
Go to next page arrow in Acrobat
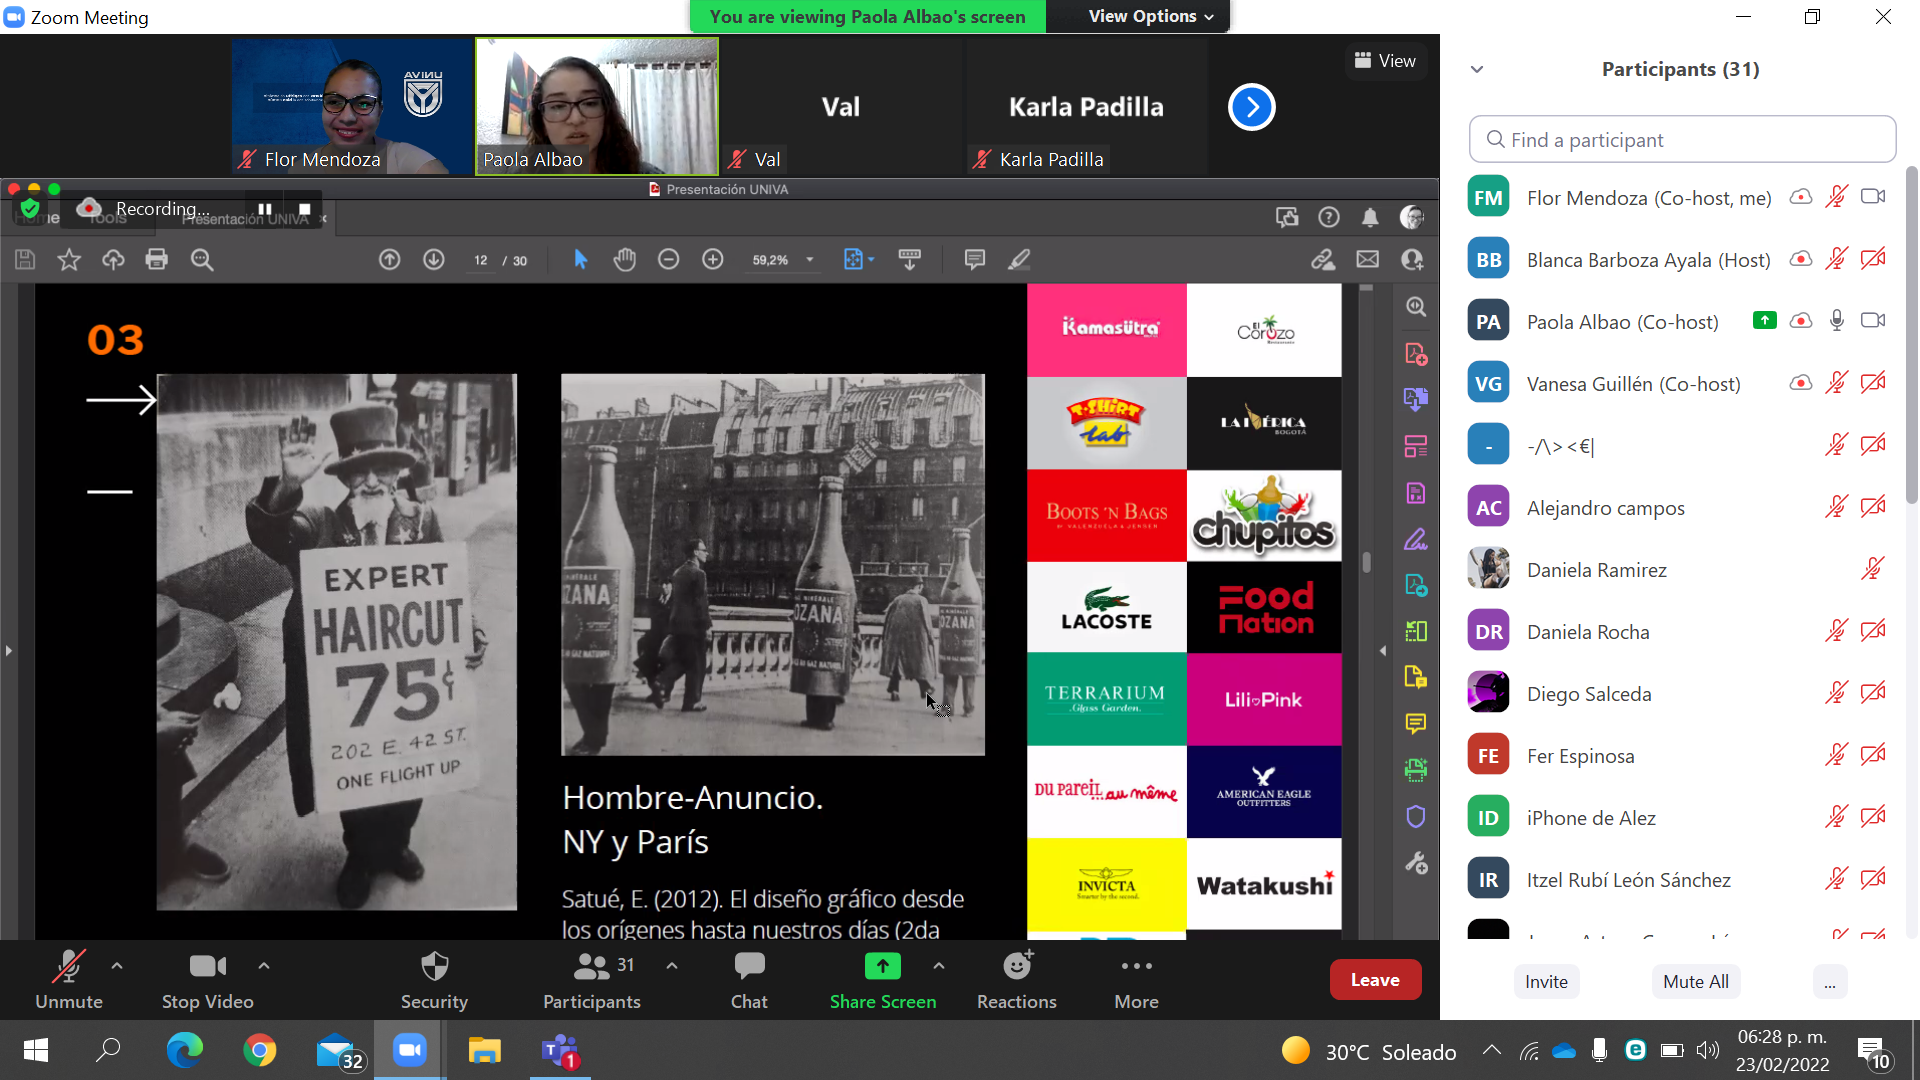434,260
